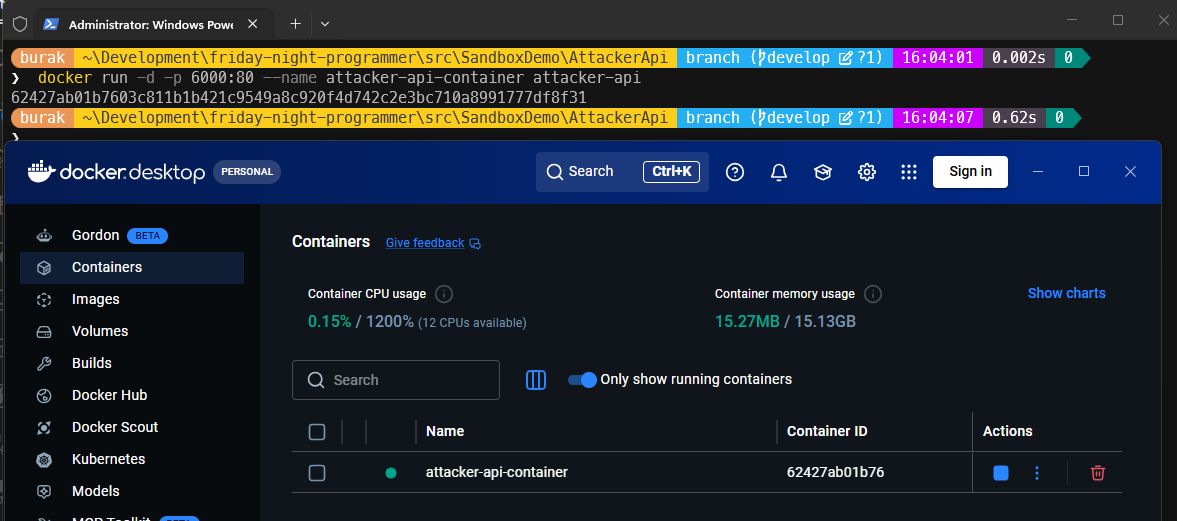Click the Container CPU usage info icon
This screenshot has width=1177, height=521.
[445, 294]
